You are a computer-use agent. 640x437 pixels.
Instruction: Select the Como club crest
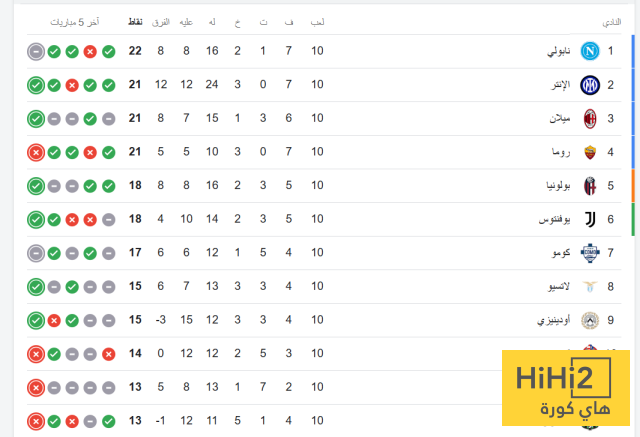tap(590, 253)
